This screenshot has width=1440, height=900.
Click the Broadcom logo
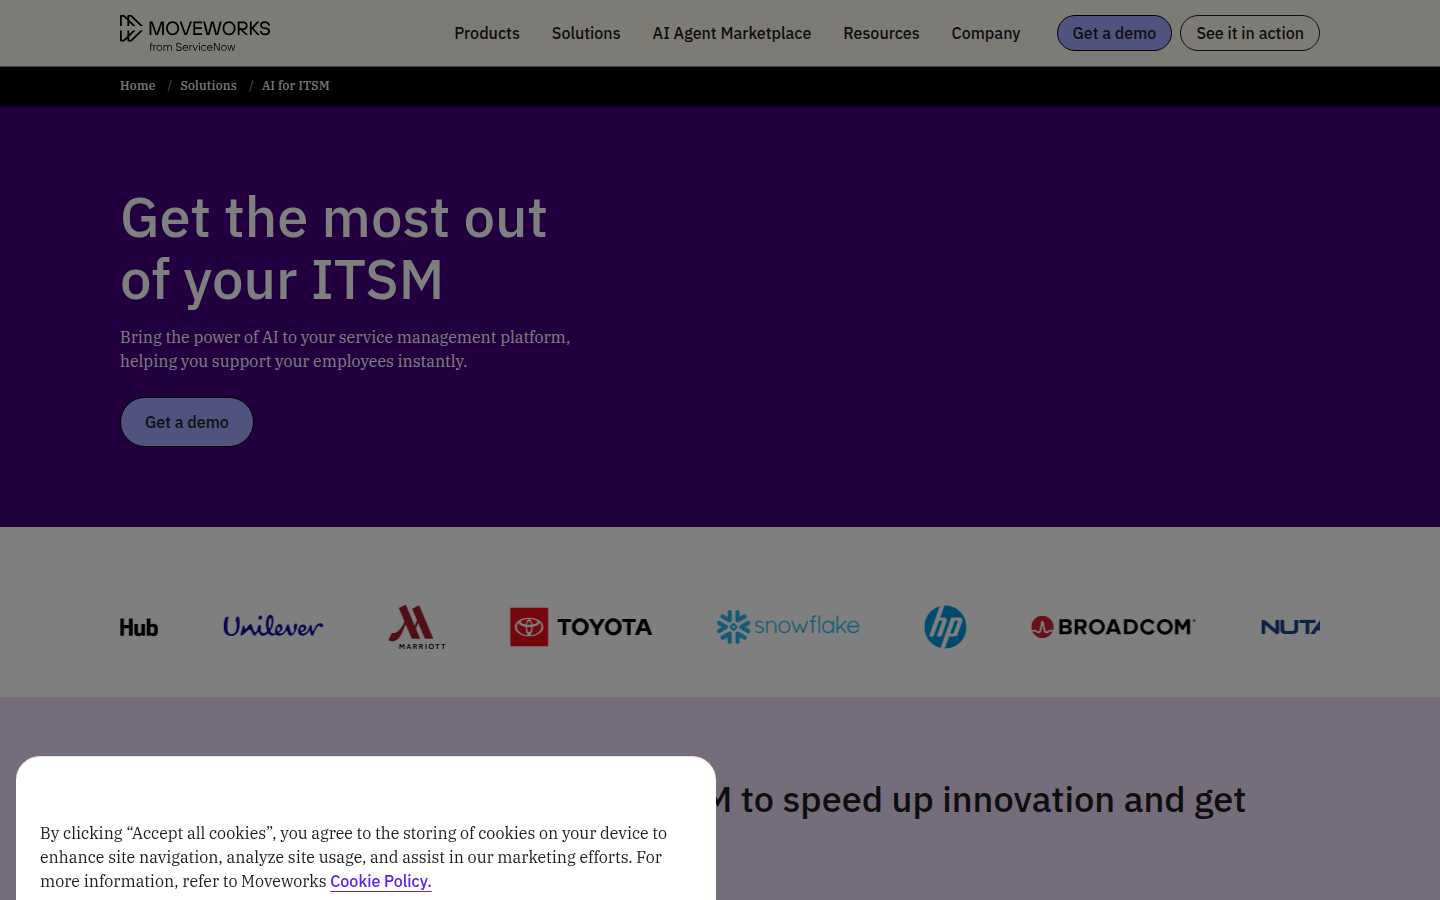pyautogui.click(x=1113, y=627)
